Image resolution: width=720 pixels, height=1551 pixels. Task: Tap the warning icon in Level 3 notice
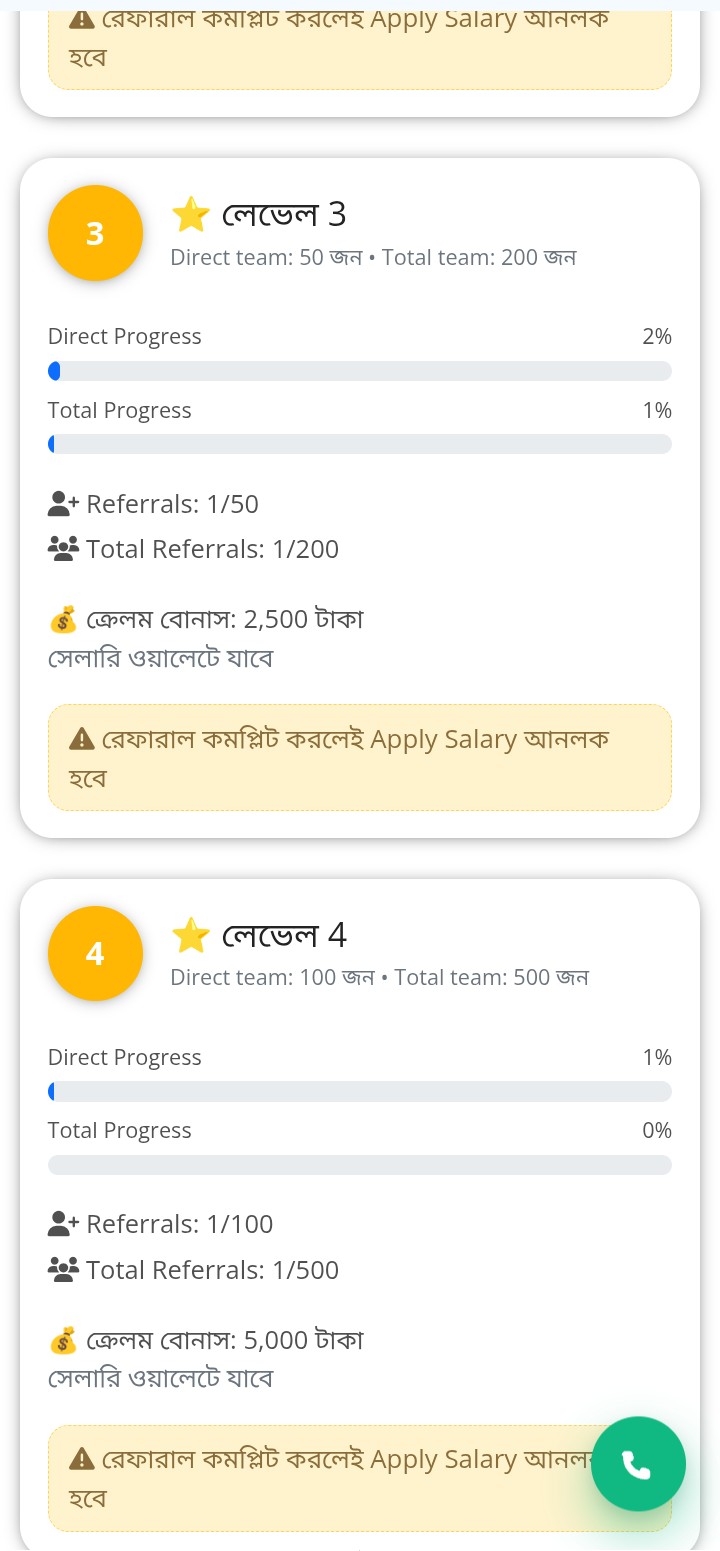tap(81, 740)
